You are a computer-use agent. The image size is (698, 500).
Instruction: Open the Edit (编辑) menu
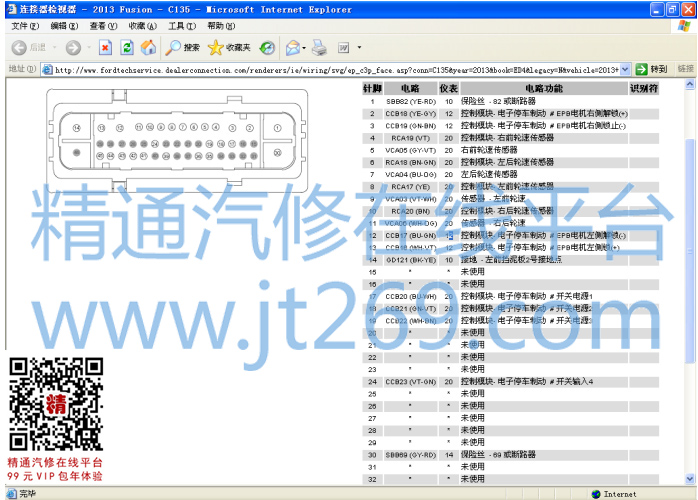(x=65, y=26)
